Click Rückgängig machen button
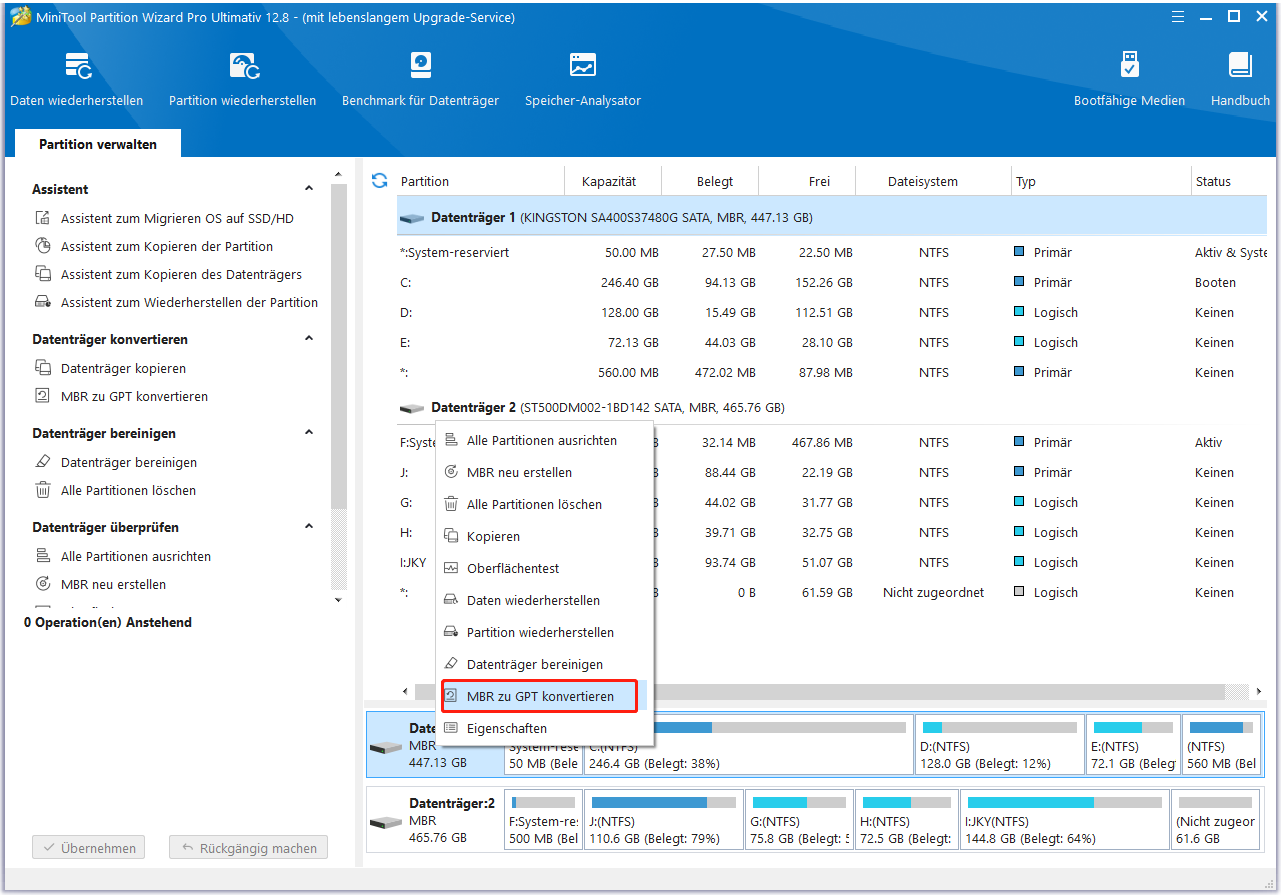 248,848
